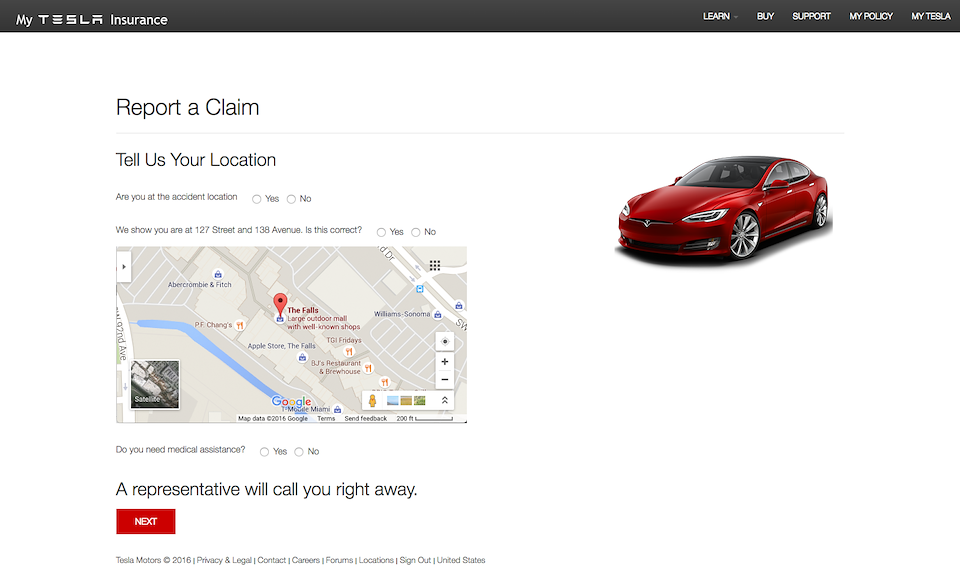Click the T-Mobile Miami shopping icon
Image resolution: width=960 pixels, height=586 pixels.
(x=337, y=410)
